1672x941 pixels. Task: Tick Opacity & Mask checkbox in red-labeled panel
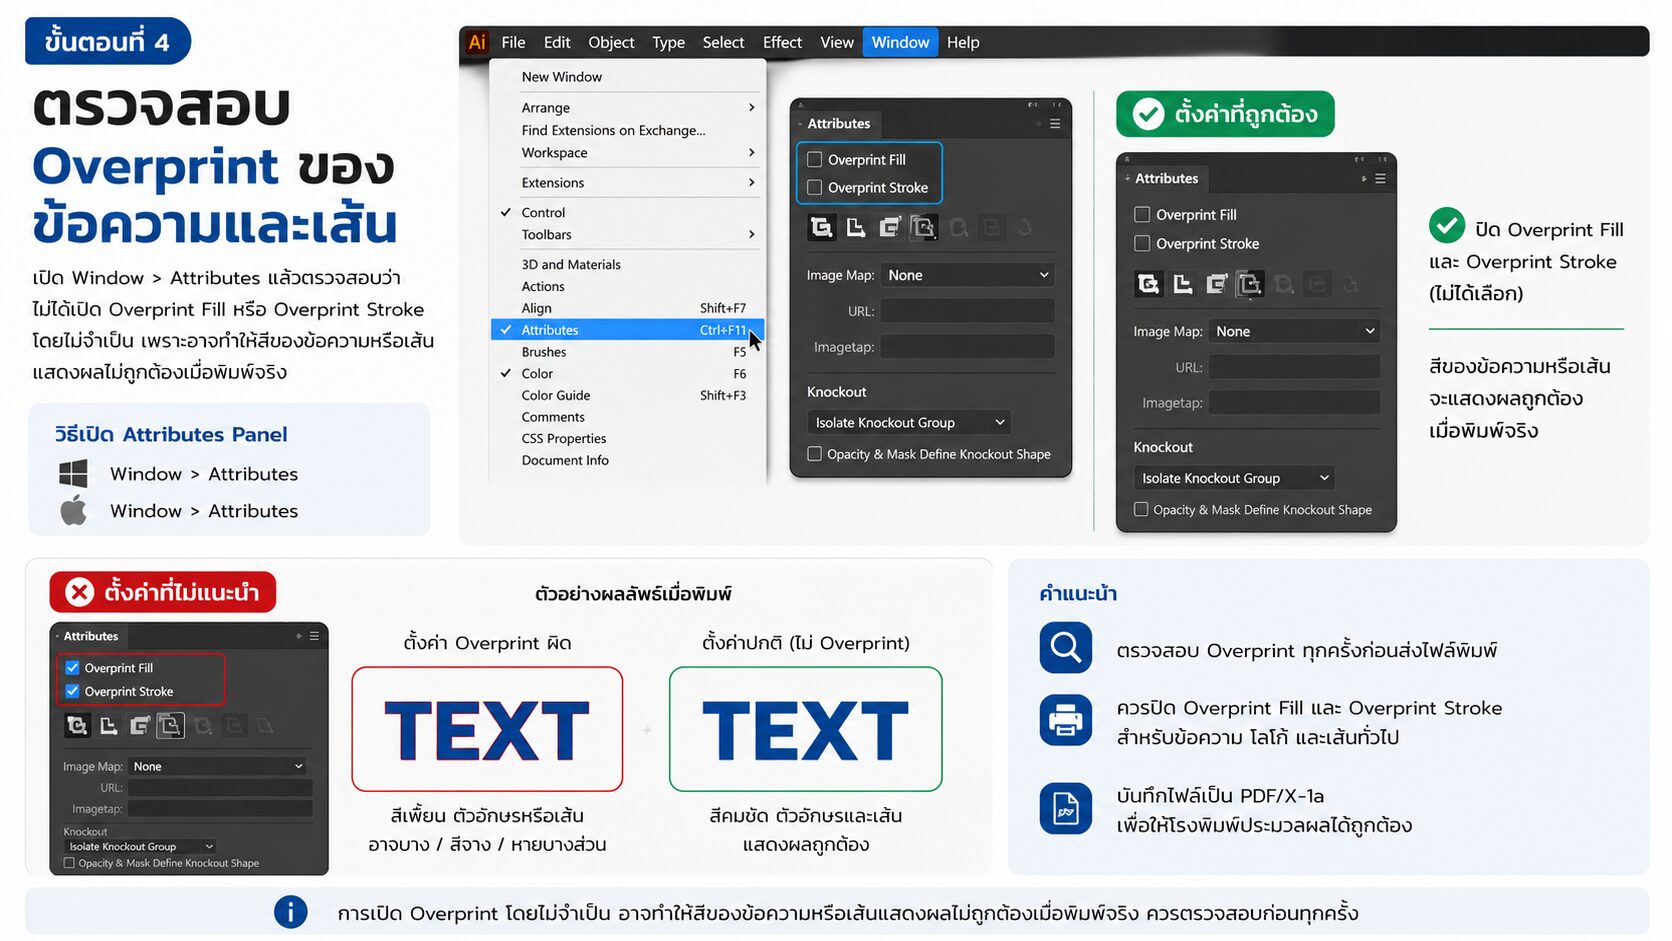coord(69,863)
